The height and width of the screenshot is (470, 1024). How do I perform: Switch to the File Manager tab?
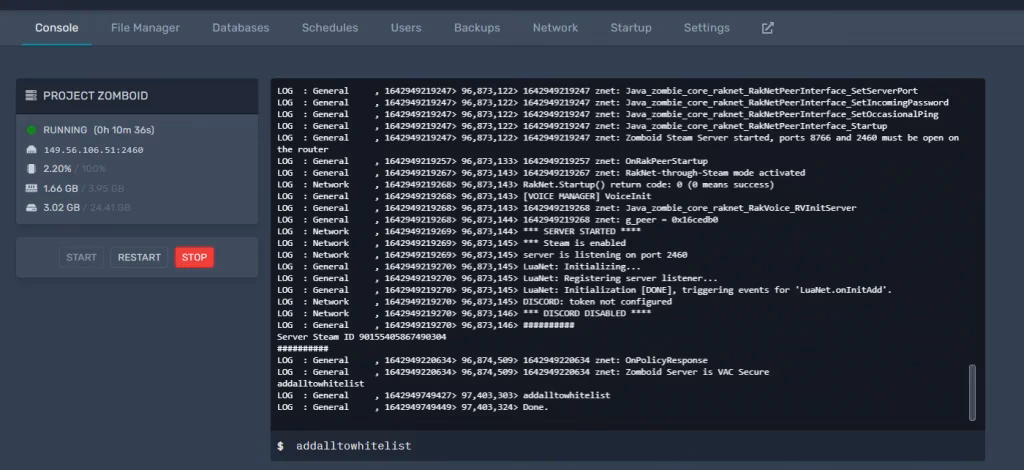(145, 28)
